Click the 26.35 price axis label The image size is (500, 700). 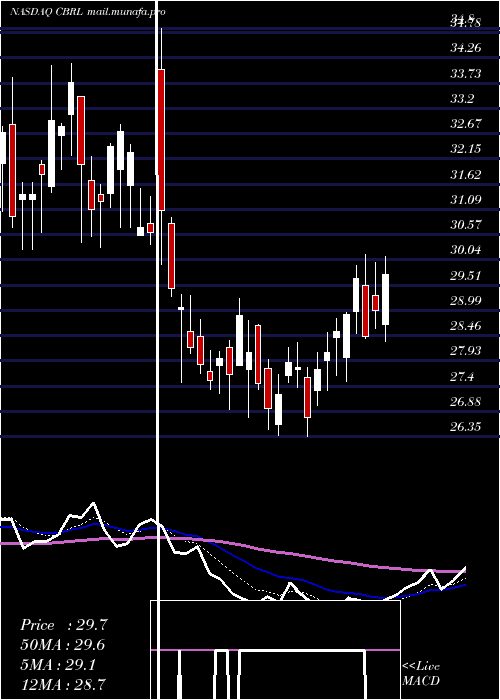(x=466, y=427)
